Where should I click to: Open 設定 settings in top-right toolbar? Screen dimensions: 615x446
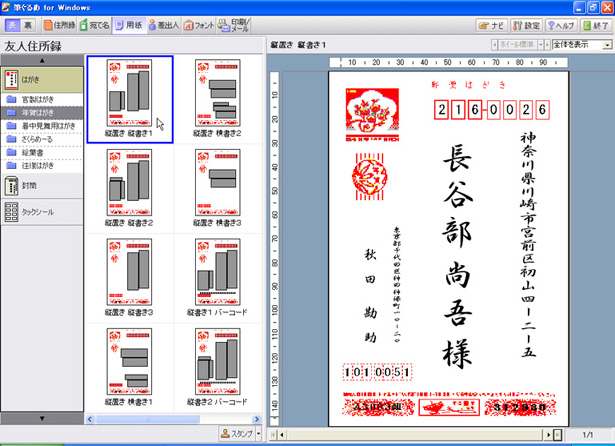[527, 24]
